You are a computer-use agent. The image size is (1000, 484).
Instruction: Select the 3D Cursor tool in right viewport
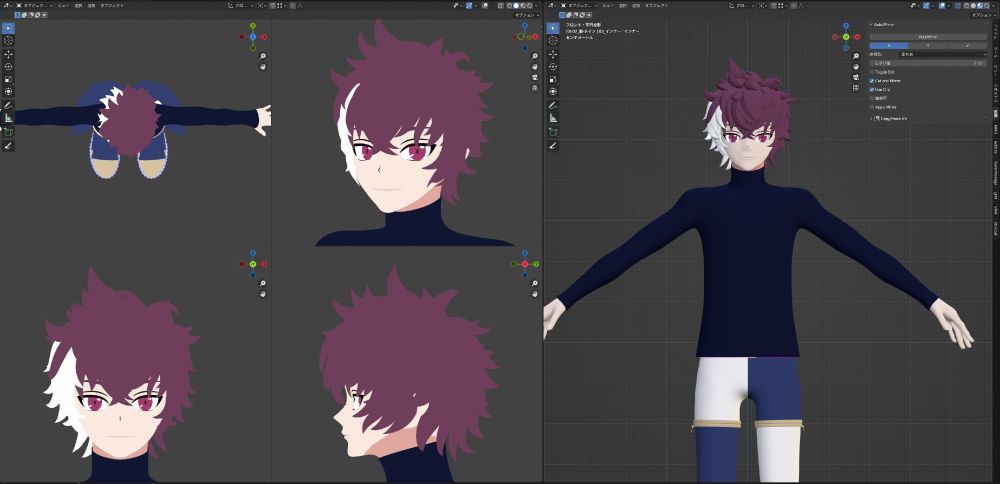click(553, 41)
